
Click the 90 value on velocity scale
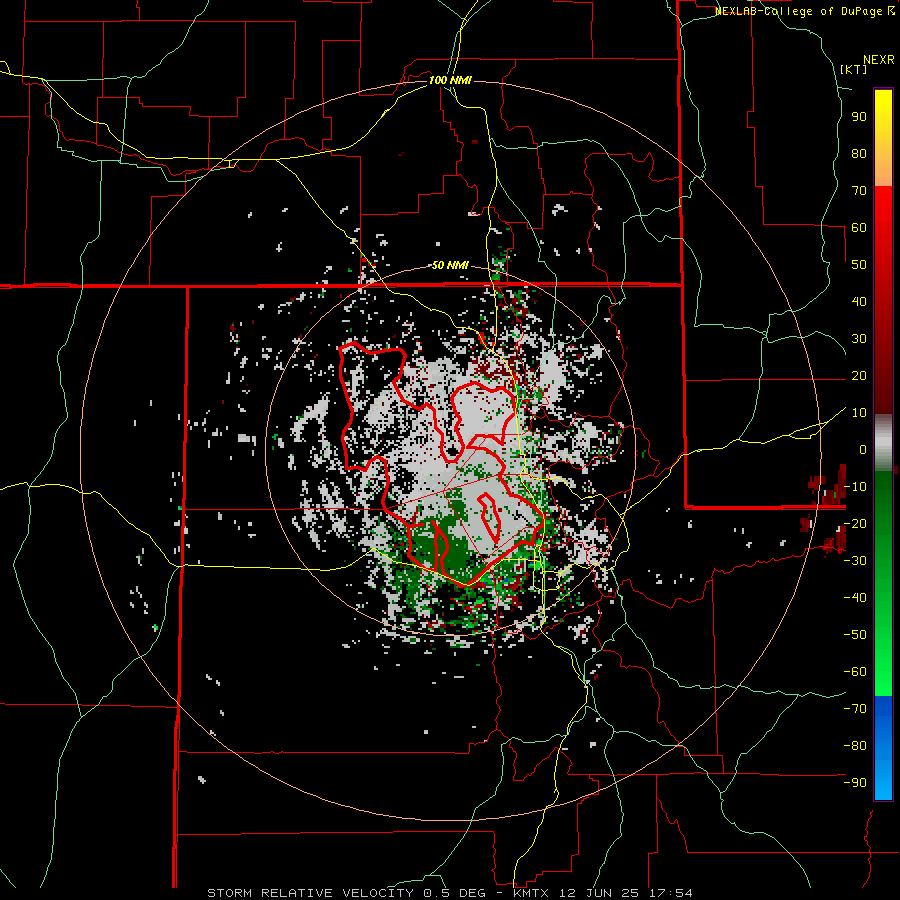[x=859, y=117]
